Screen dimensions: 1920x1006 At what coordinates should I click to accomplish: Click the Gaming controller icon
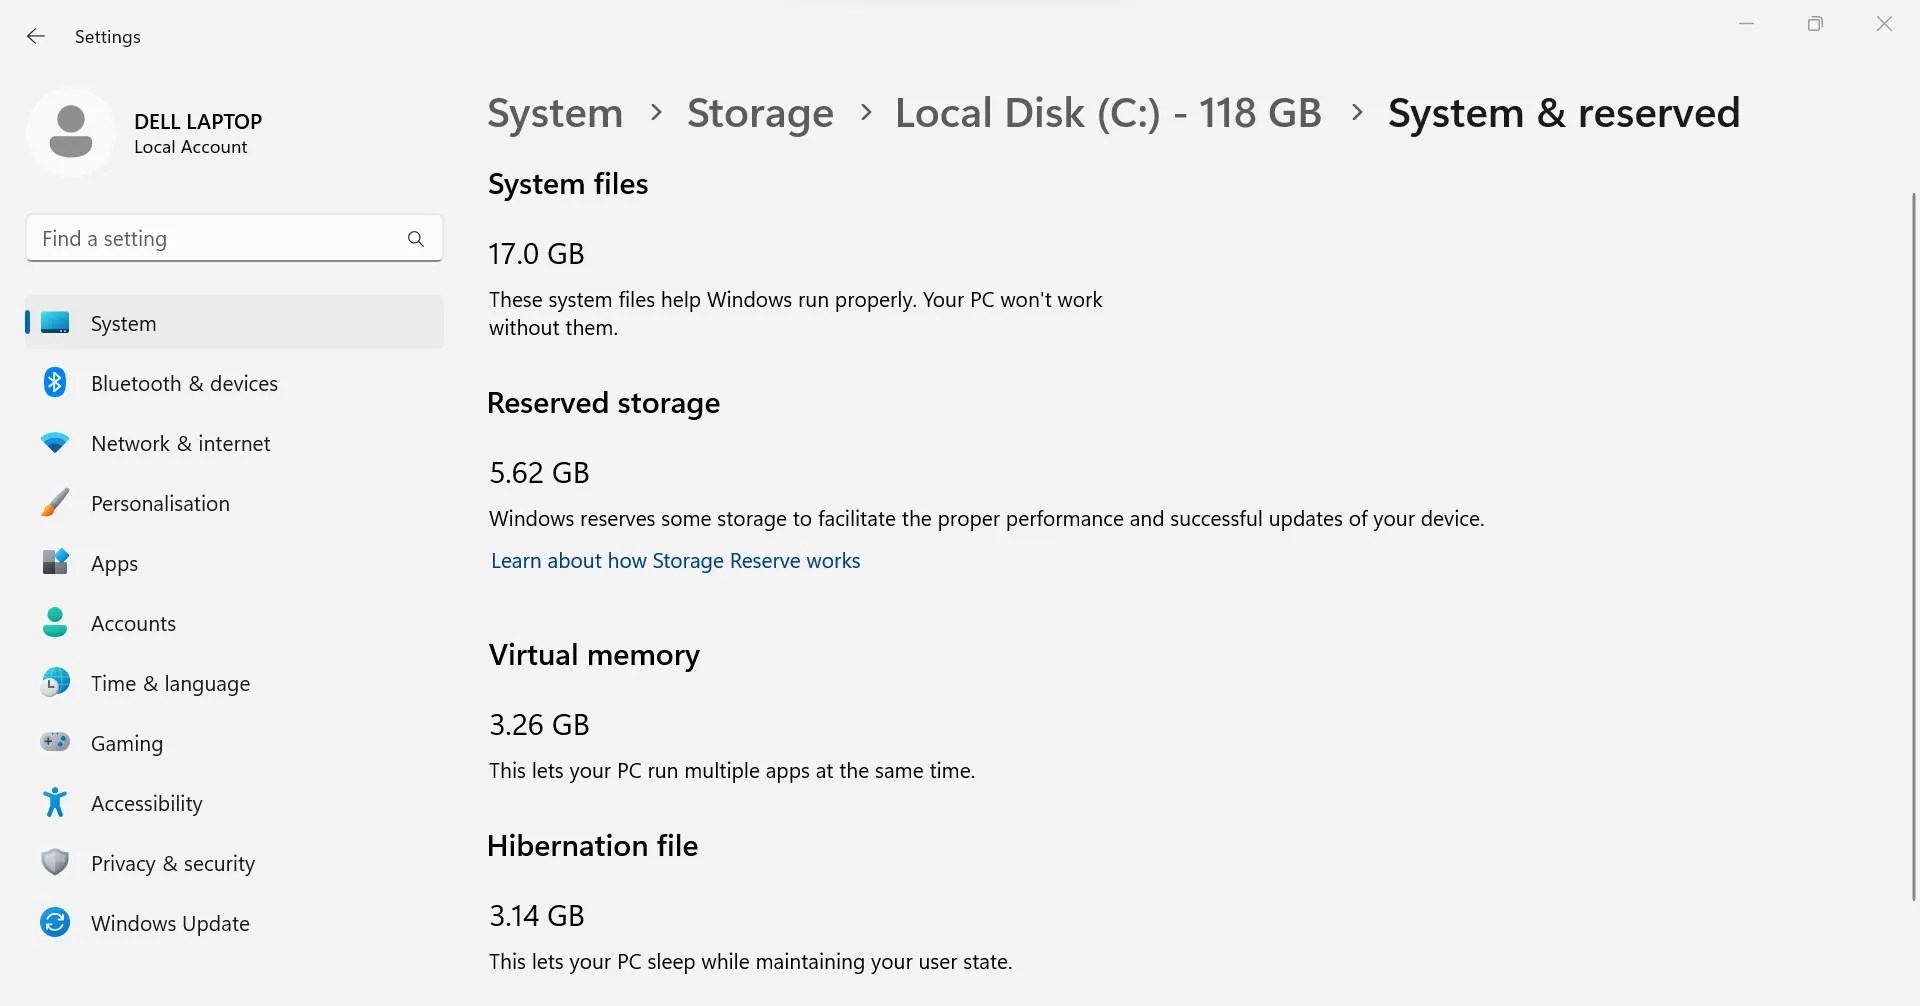pyautogui.click(x=55, y=742)
